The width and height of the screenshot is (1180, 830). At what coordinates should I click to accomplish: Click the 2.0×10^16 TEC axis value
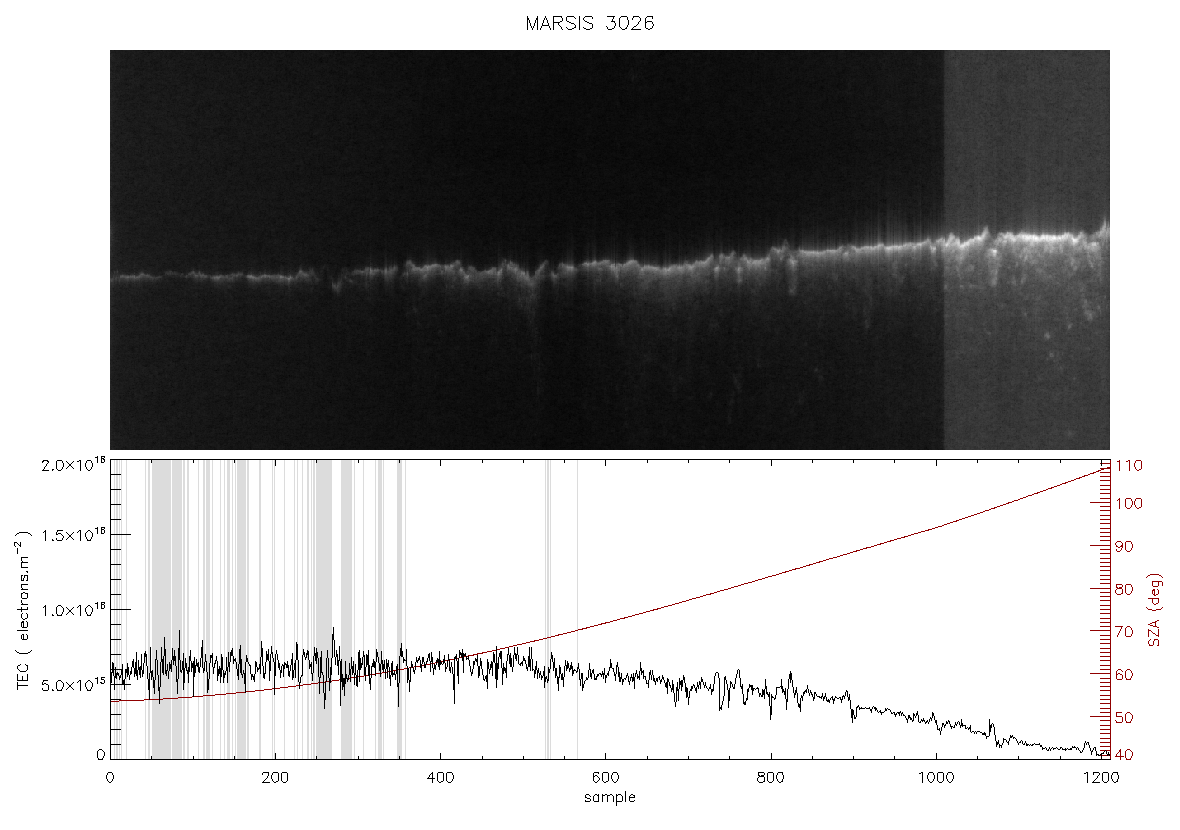pyautogui.click(x=74, y=465)
